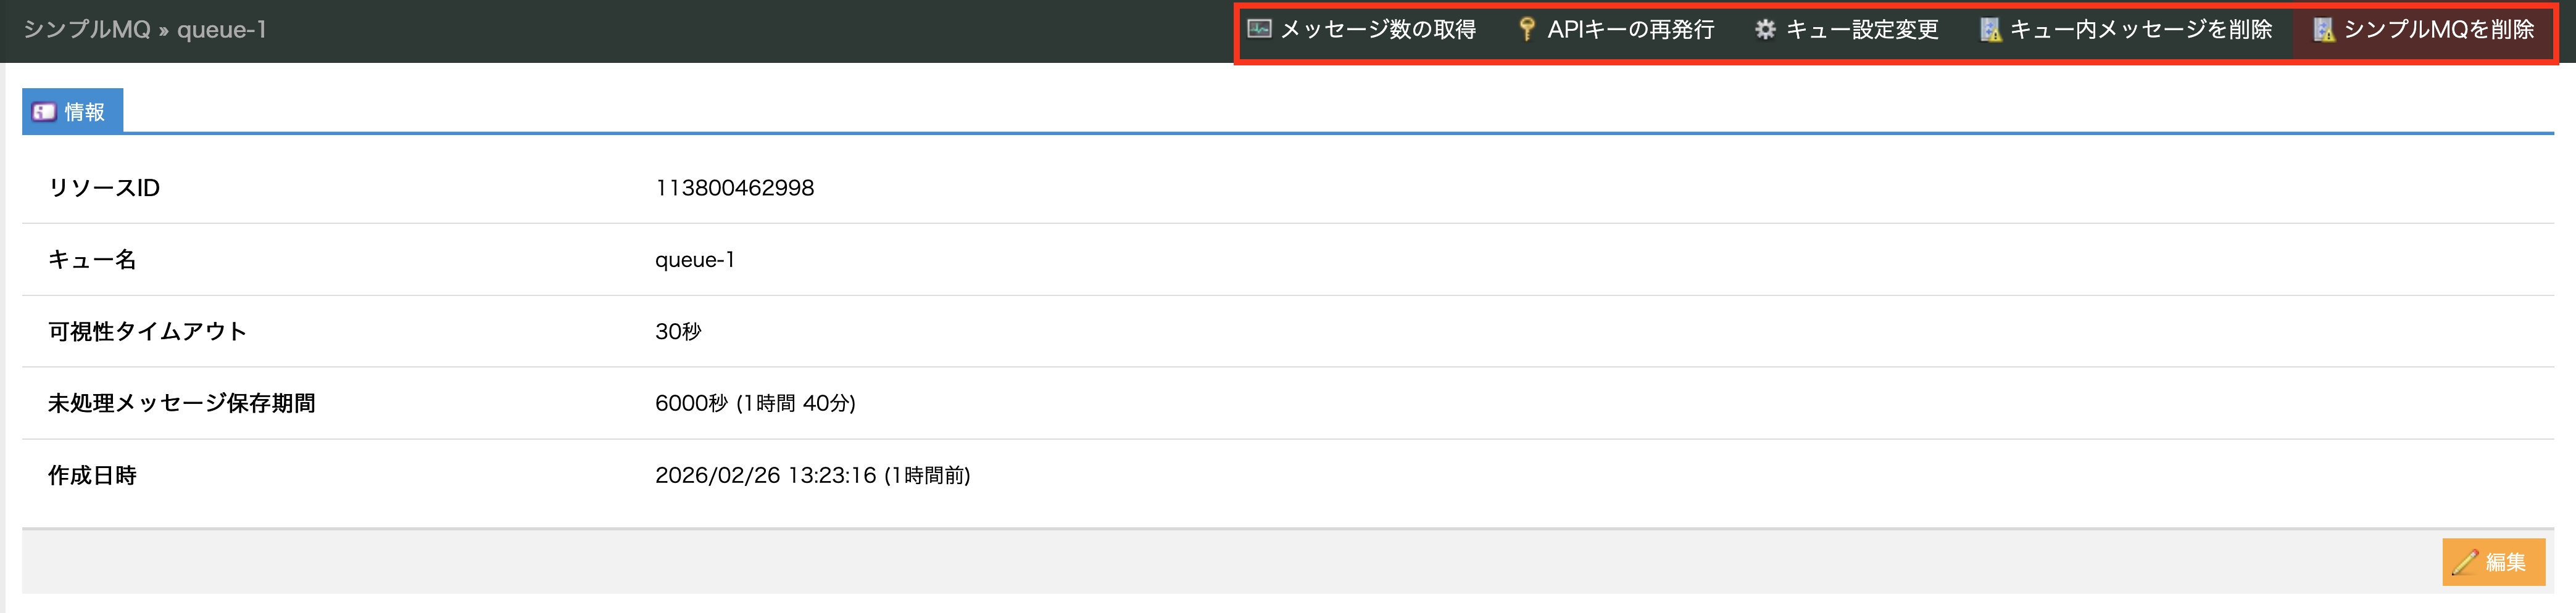Open キュー設定変更 from the toolbar
The width and height of the screenshot is (2576, 613).
click(x=1861, y=30)
